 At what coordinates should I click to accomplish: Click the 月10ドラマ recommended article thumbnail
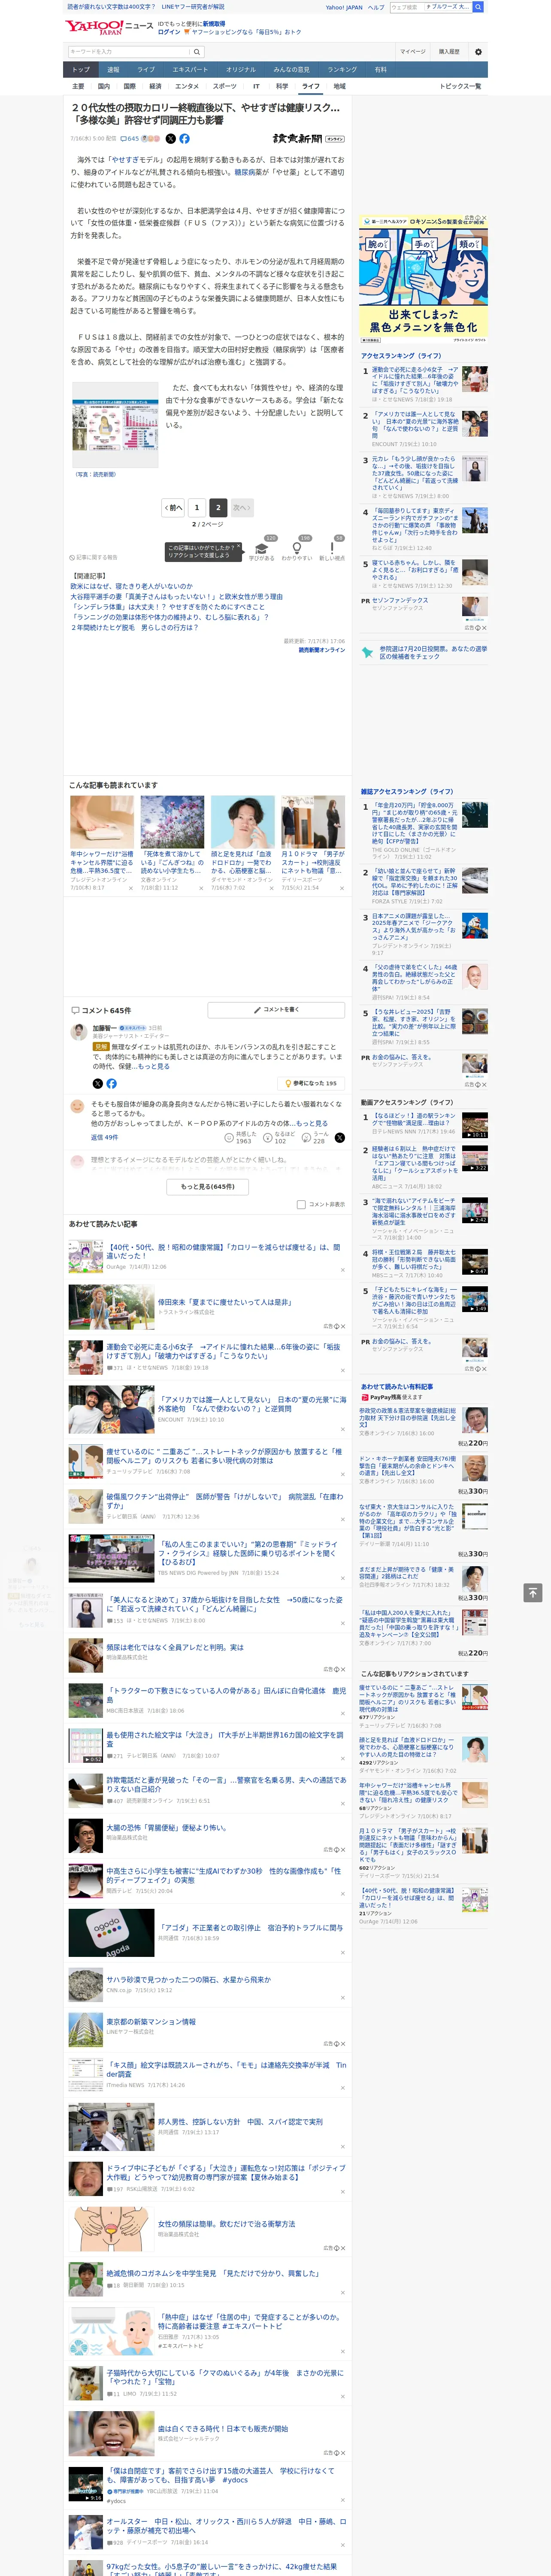tap(313, 822)
